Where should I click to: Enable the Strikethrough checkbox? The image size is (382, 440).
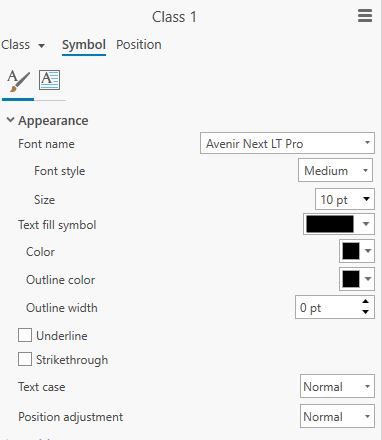point(25,360)
